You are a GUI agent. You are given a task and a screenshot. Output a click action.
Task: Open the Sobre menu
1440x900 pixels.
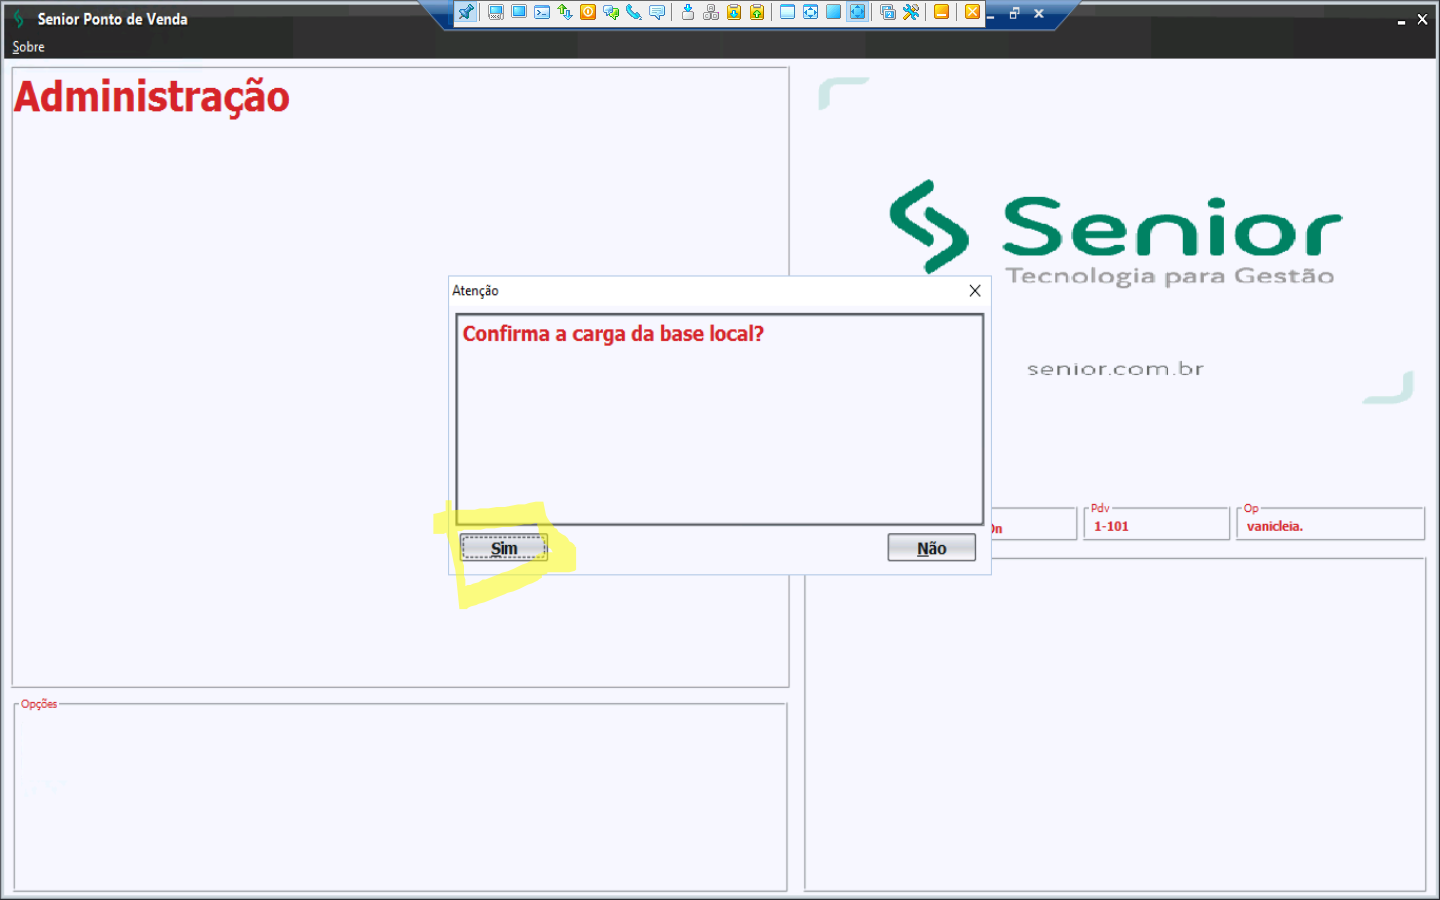pos(28,47)
